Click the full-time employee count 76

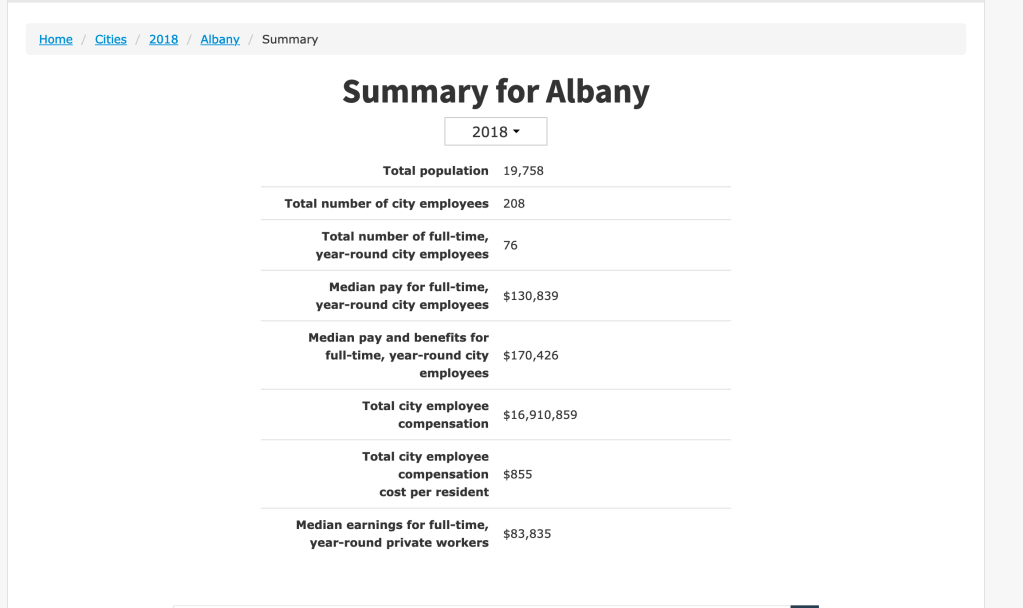[510, 245]
